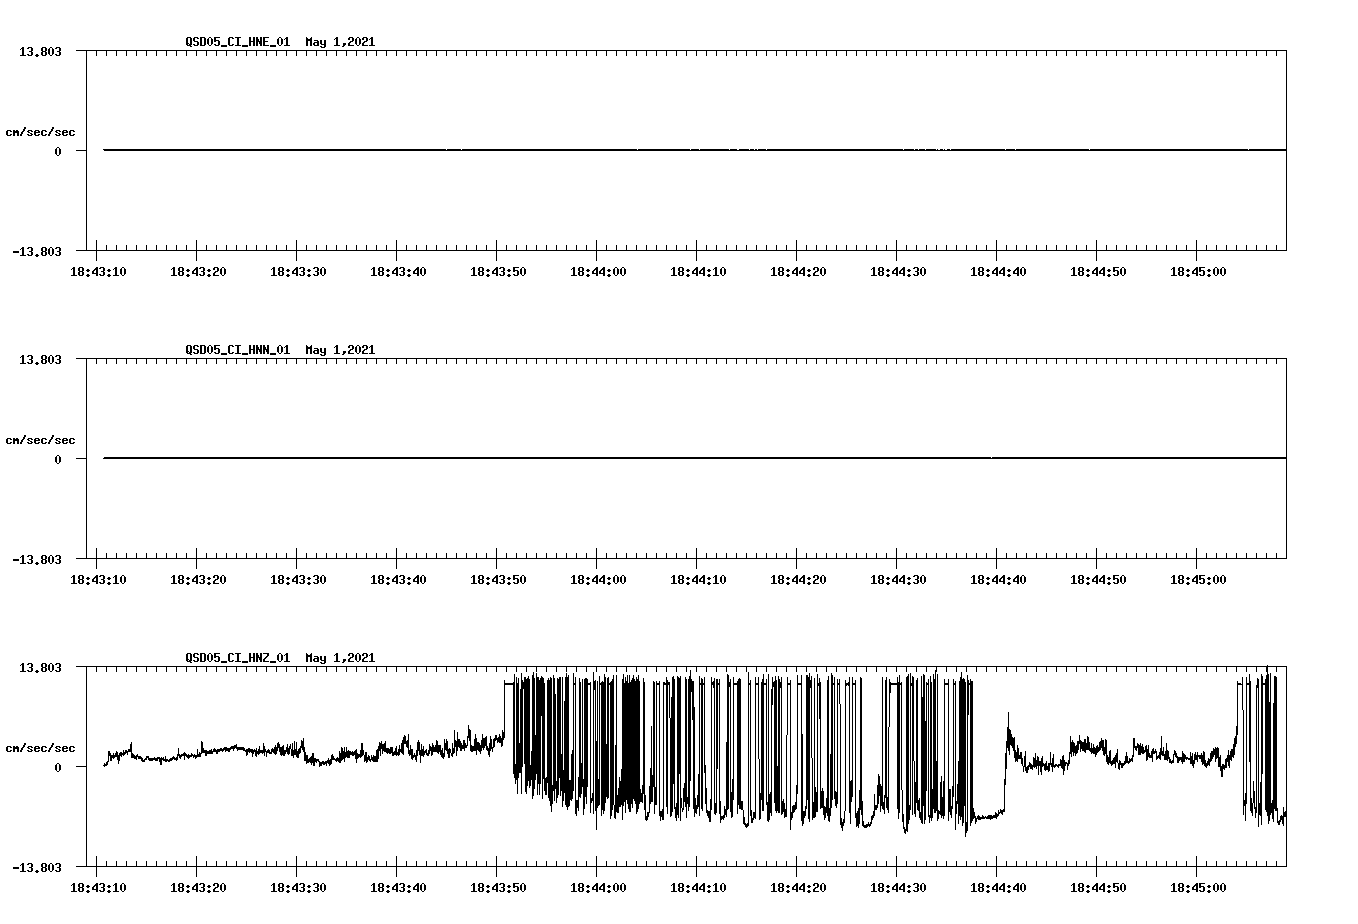Viewport: 1358px width, 924px height.
Task: Click the 18:44:30 tick label on the middle plot
Action: tap(899, 577)
